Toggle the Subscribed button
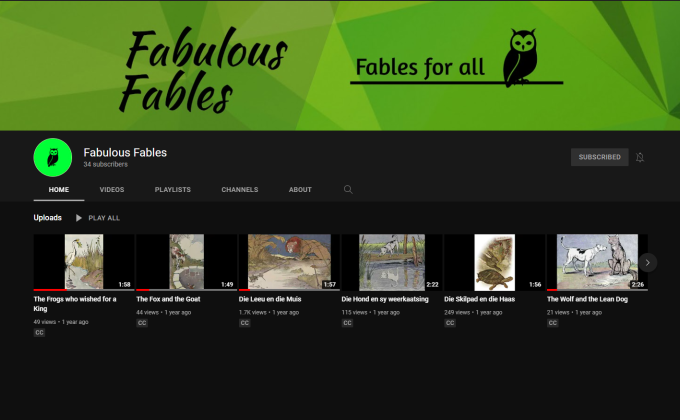680x420 pixels. (x=599, y=157)
